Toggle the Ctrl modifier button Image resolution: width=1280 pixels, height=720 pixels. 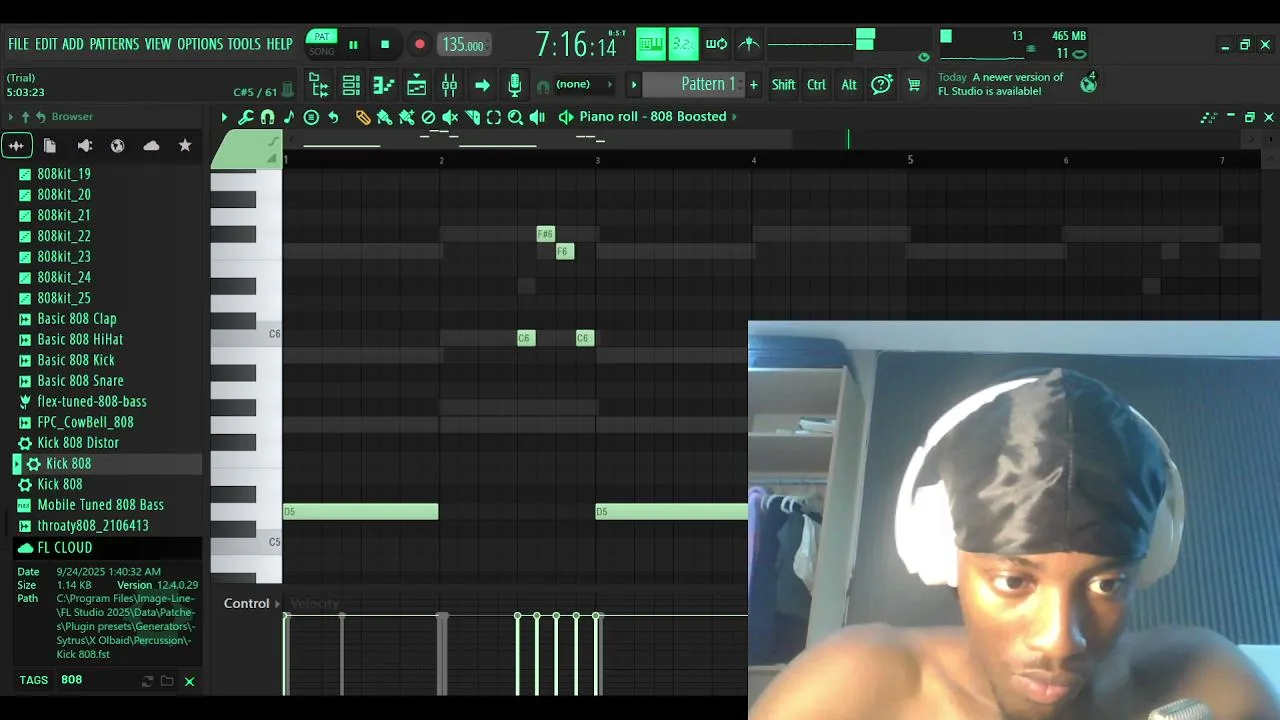coord(816,85)
